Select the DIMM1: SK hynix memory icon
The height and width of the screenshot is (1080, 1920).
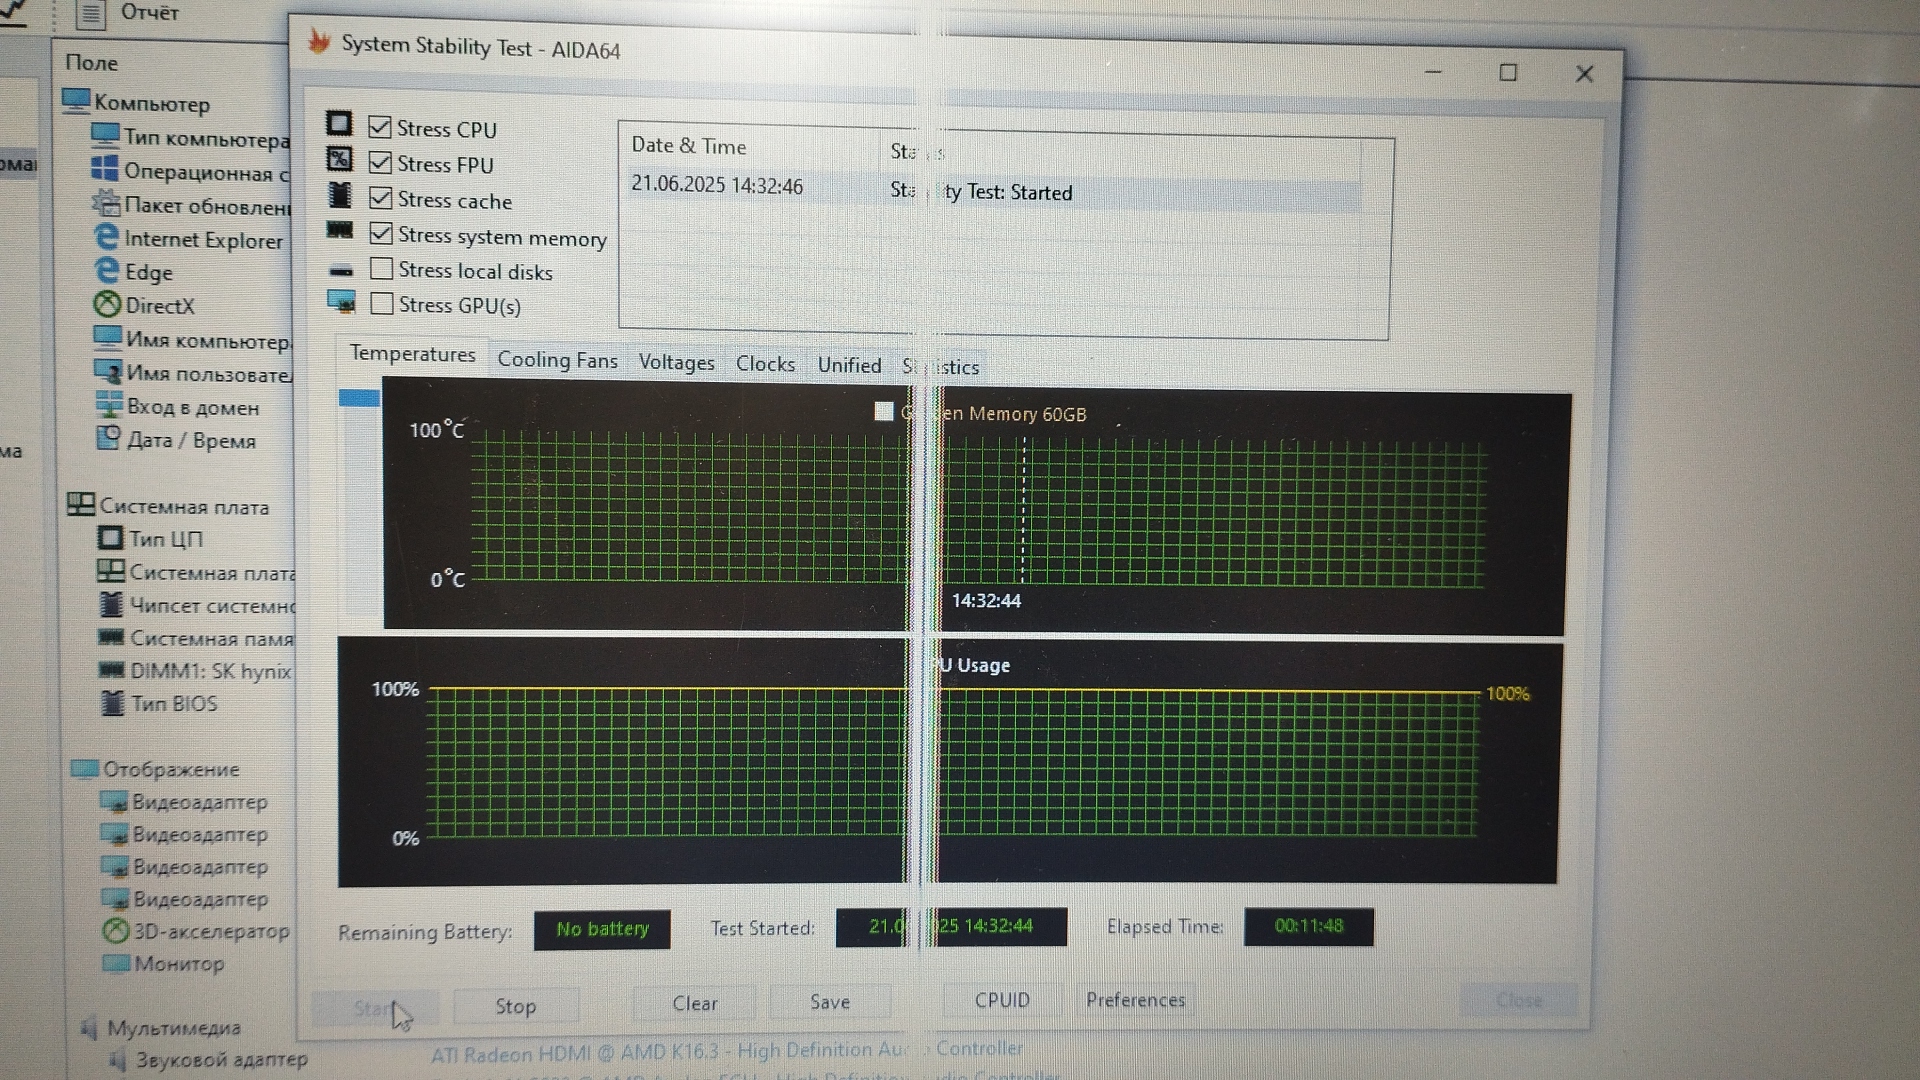(x=112, y=670)
